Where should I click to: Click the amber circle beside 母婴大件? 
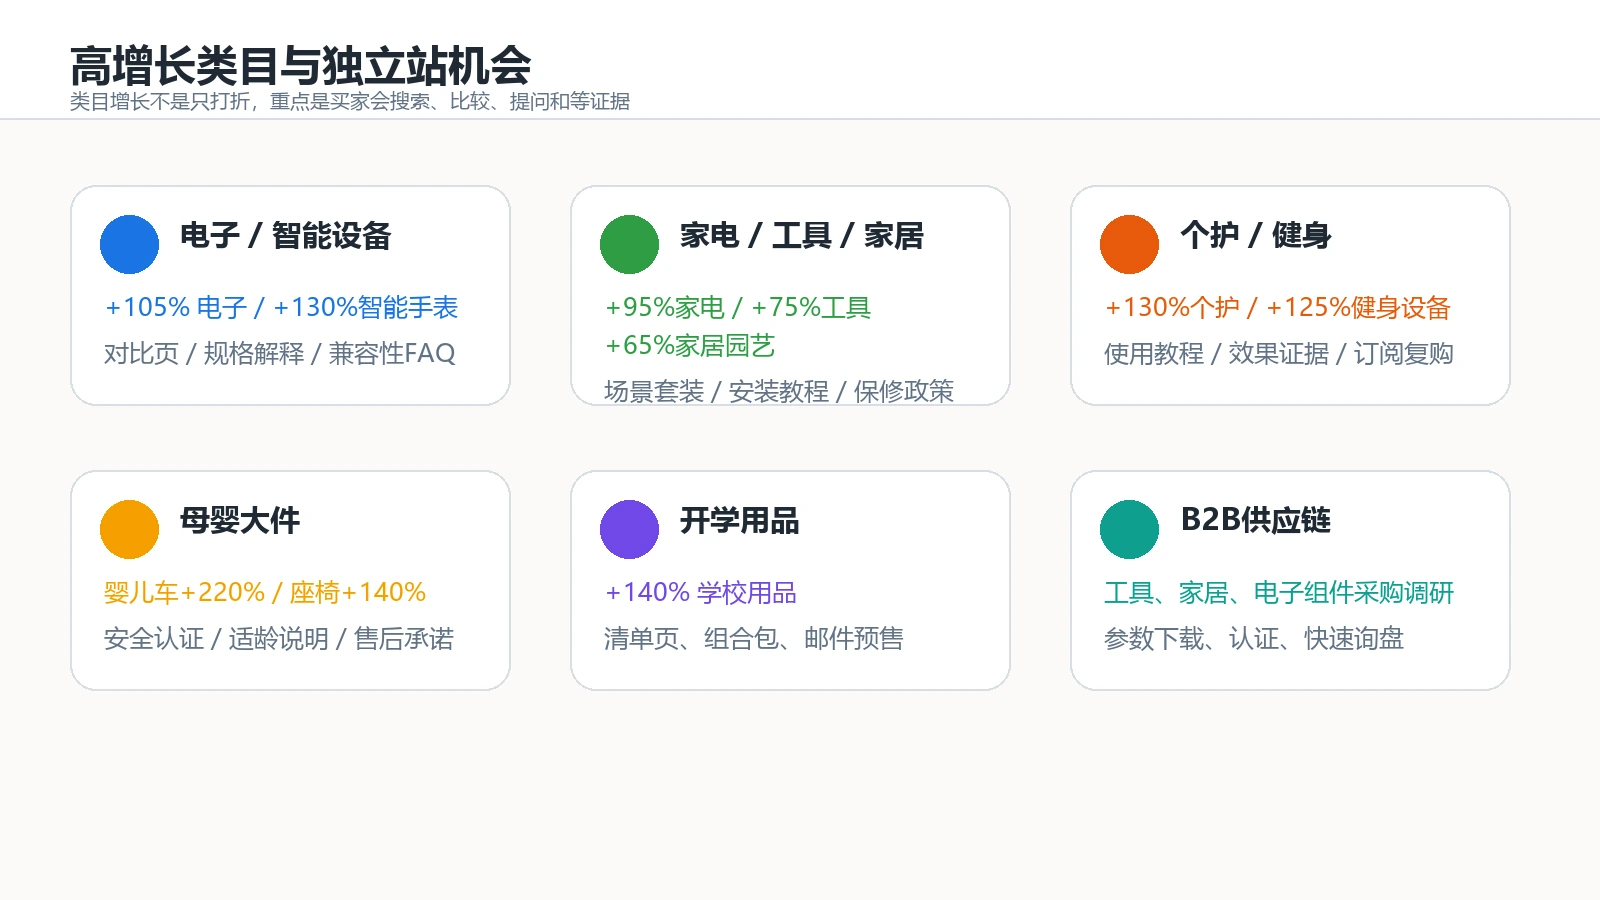[x=129, y=529]
